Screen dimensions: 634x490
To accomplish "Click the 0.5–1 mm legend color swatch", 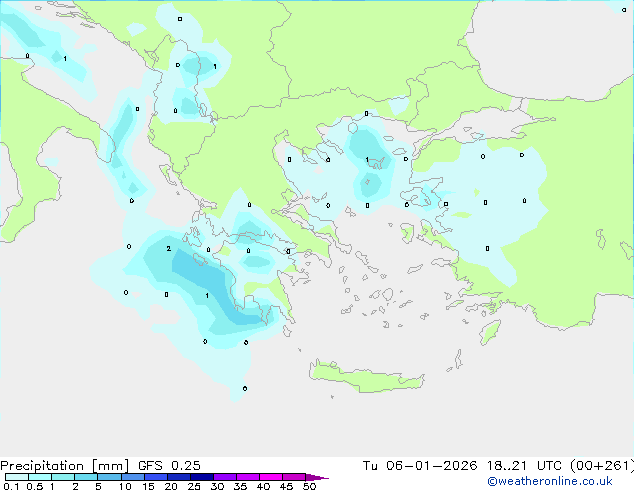I will coord(40,477).
